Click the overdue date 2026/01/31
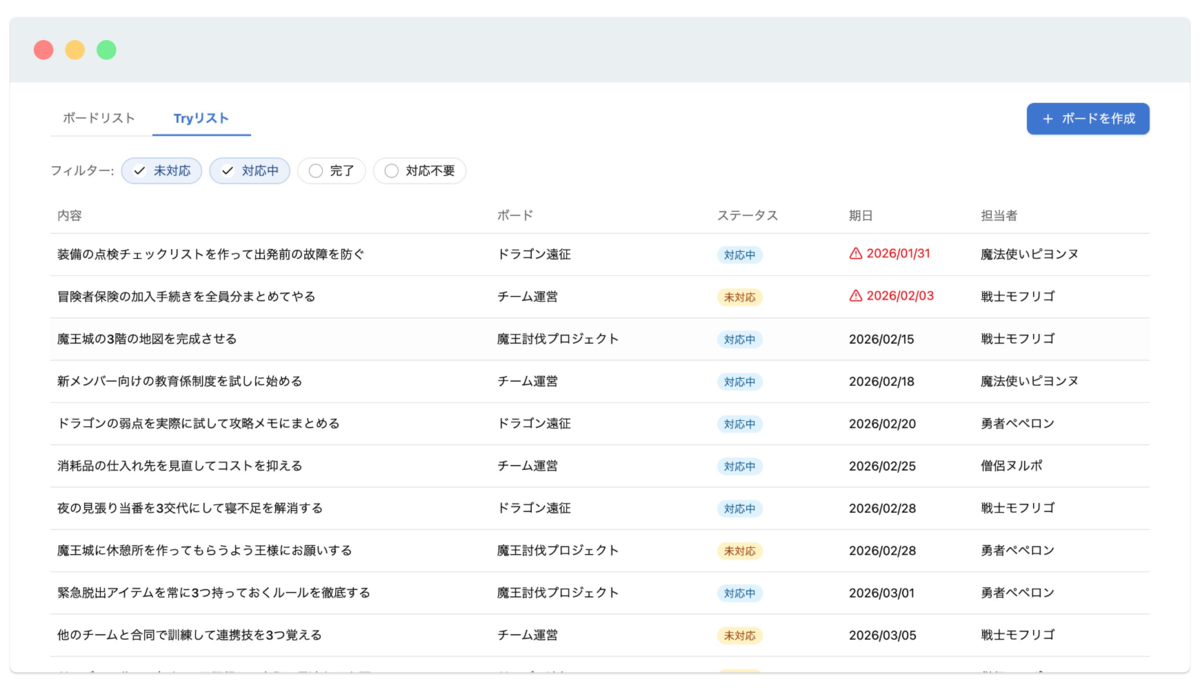Screen dimensions: 1200x690 pos(898,254)
